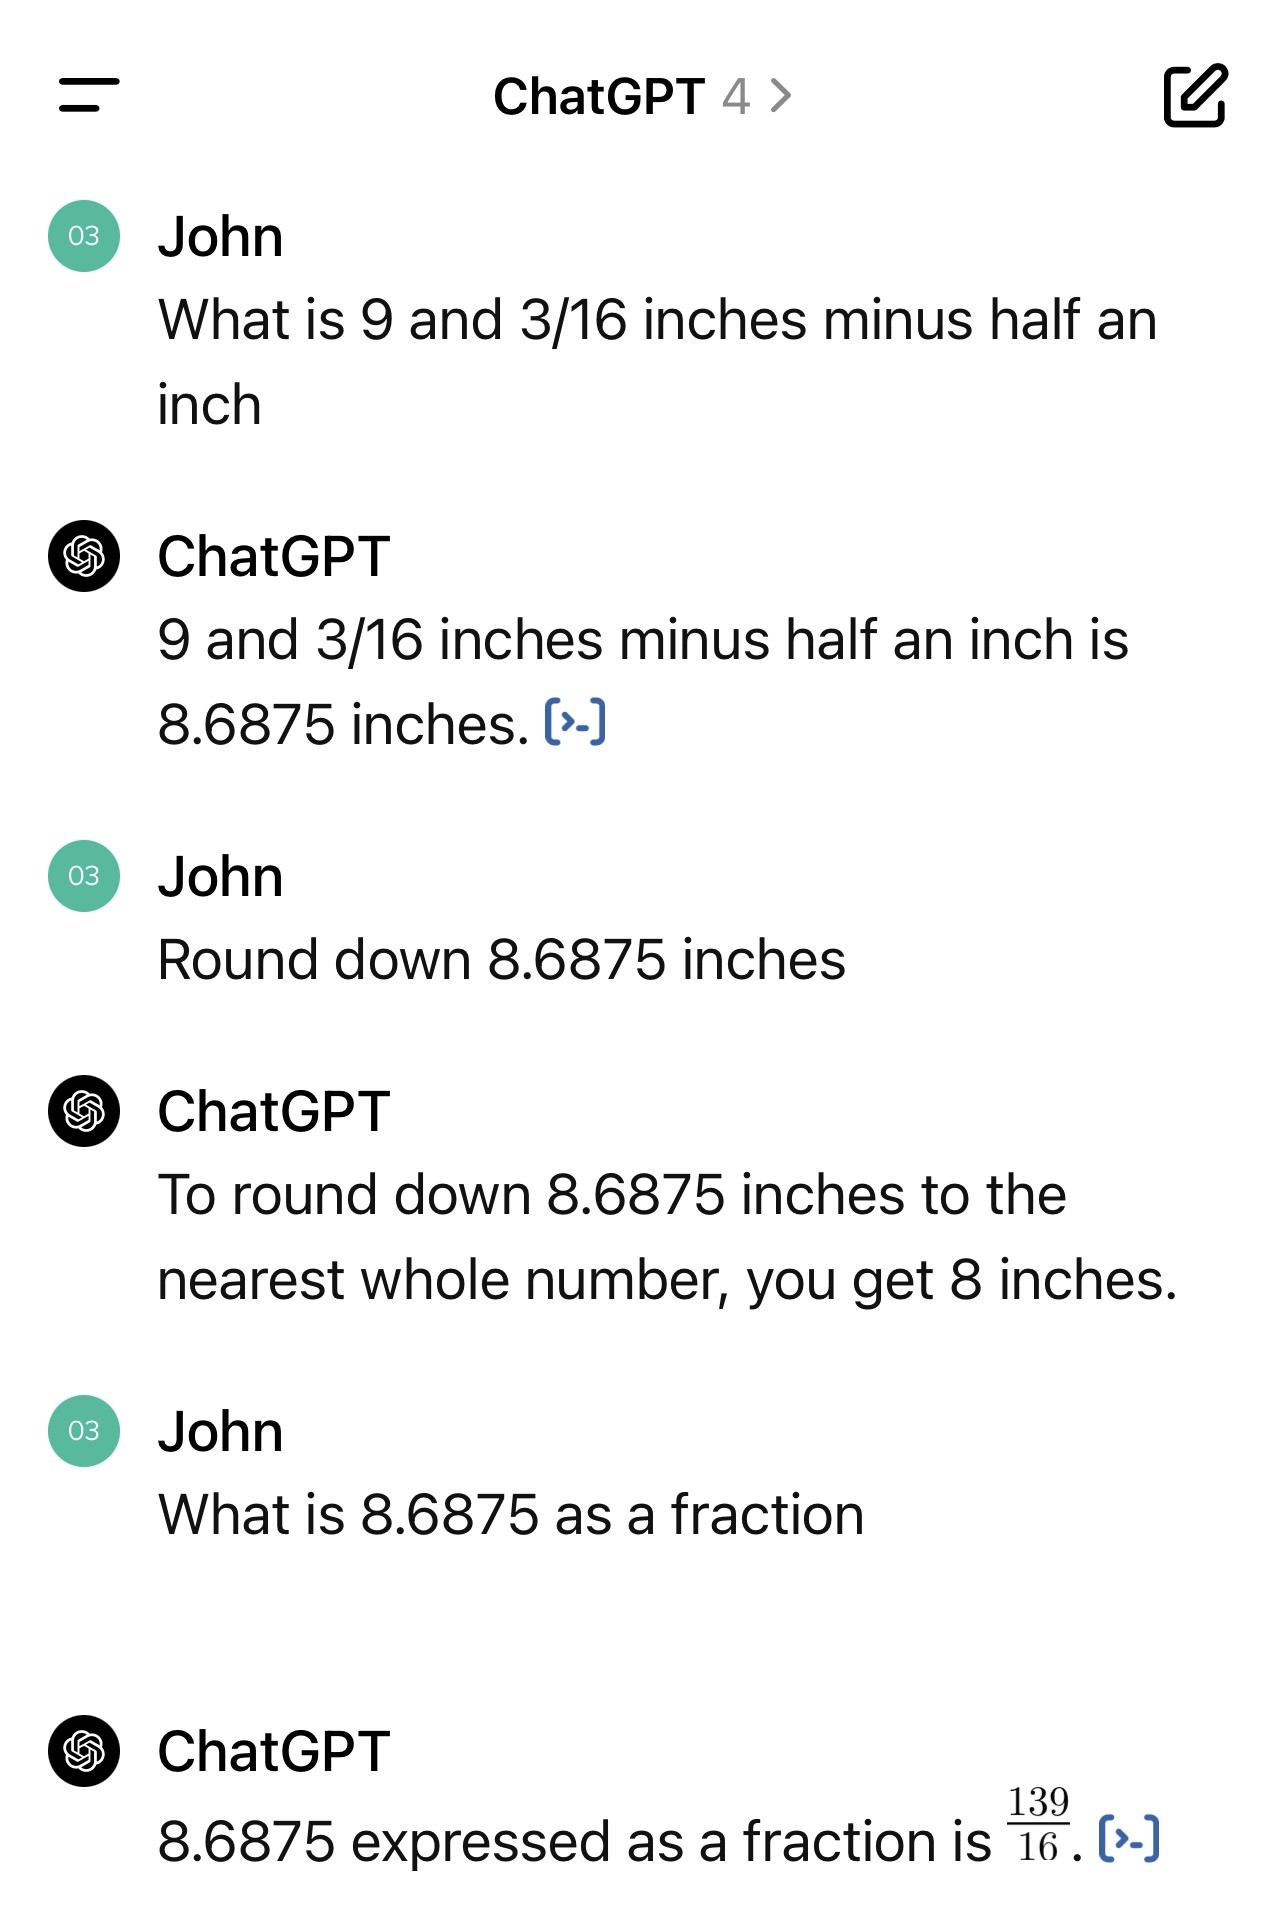Tap ChatGPT logo beside rounding answer
Image resolution: width=1284 pixels, height=1927 pixels.
pyautogui.click(x=84, y=1111)
